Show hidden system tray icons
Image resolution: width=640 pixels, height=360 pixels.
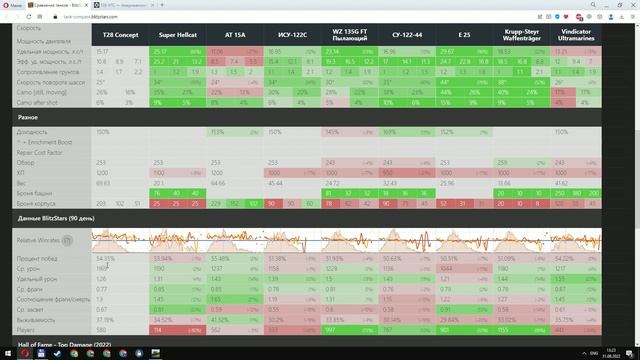[584, 353]
